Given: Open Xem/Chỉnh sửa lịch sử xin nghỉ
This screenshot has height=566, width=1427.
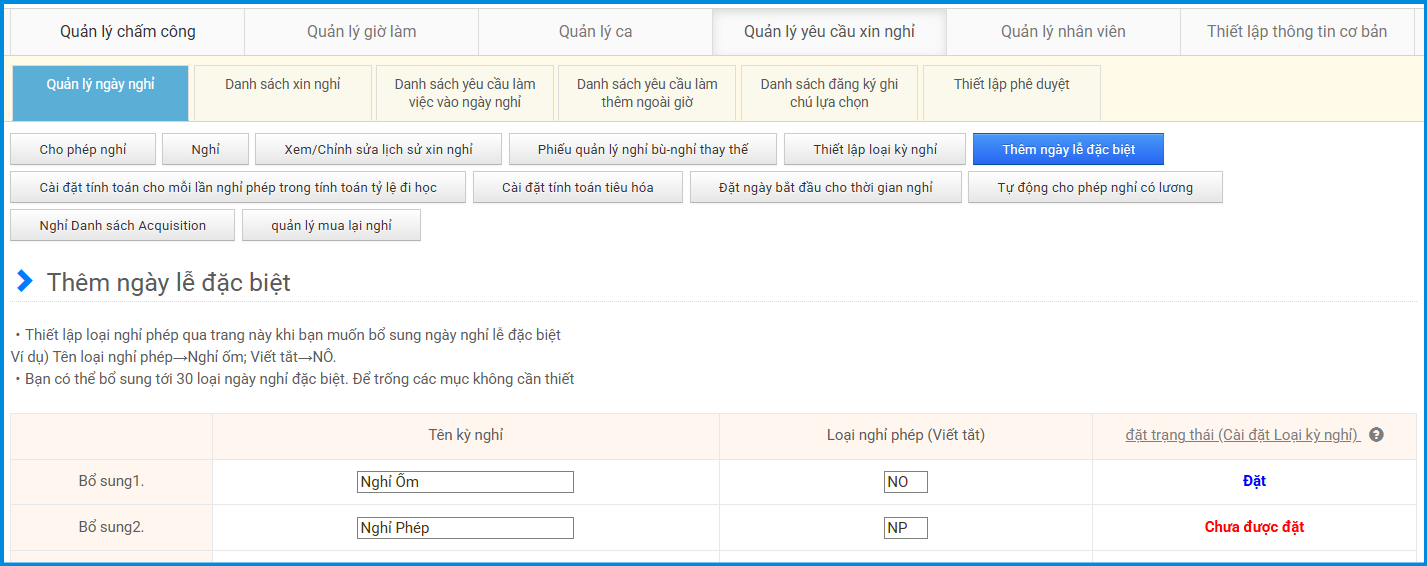Looking at the screenshot, I should click(x=378, y=149).
